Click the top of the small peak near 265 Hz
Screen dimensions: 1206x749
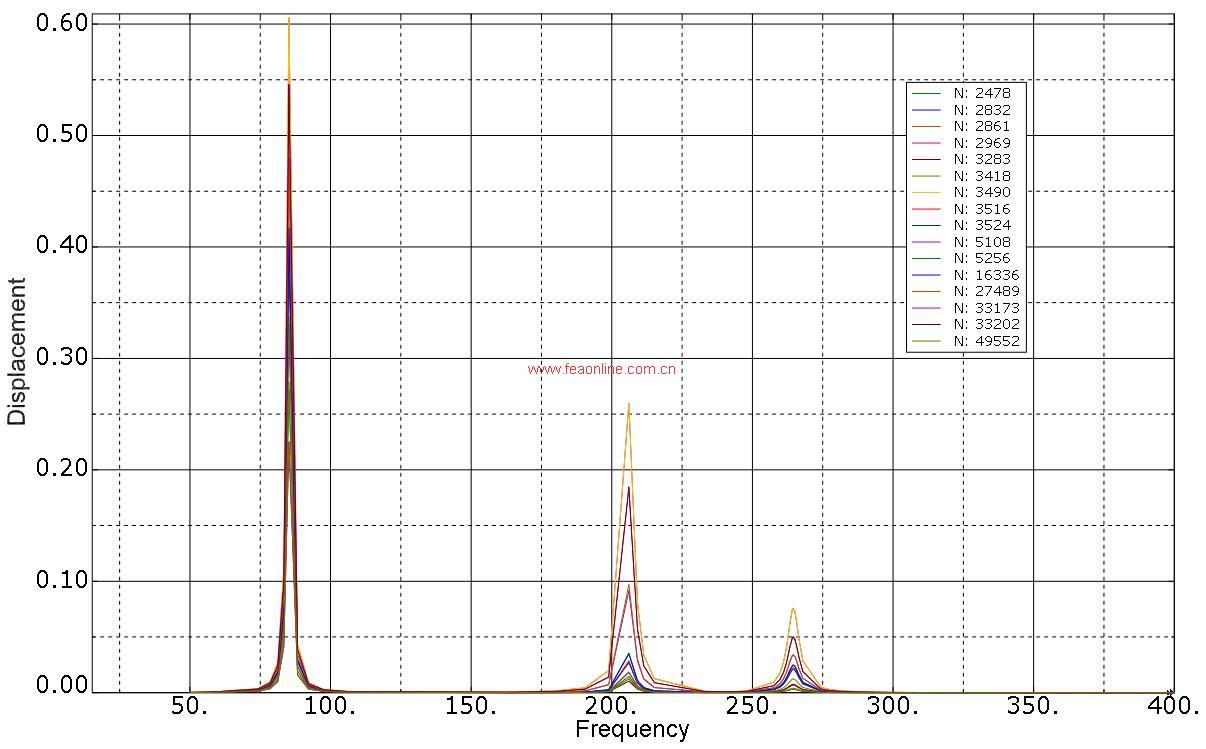point(793,609)
